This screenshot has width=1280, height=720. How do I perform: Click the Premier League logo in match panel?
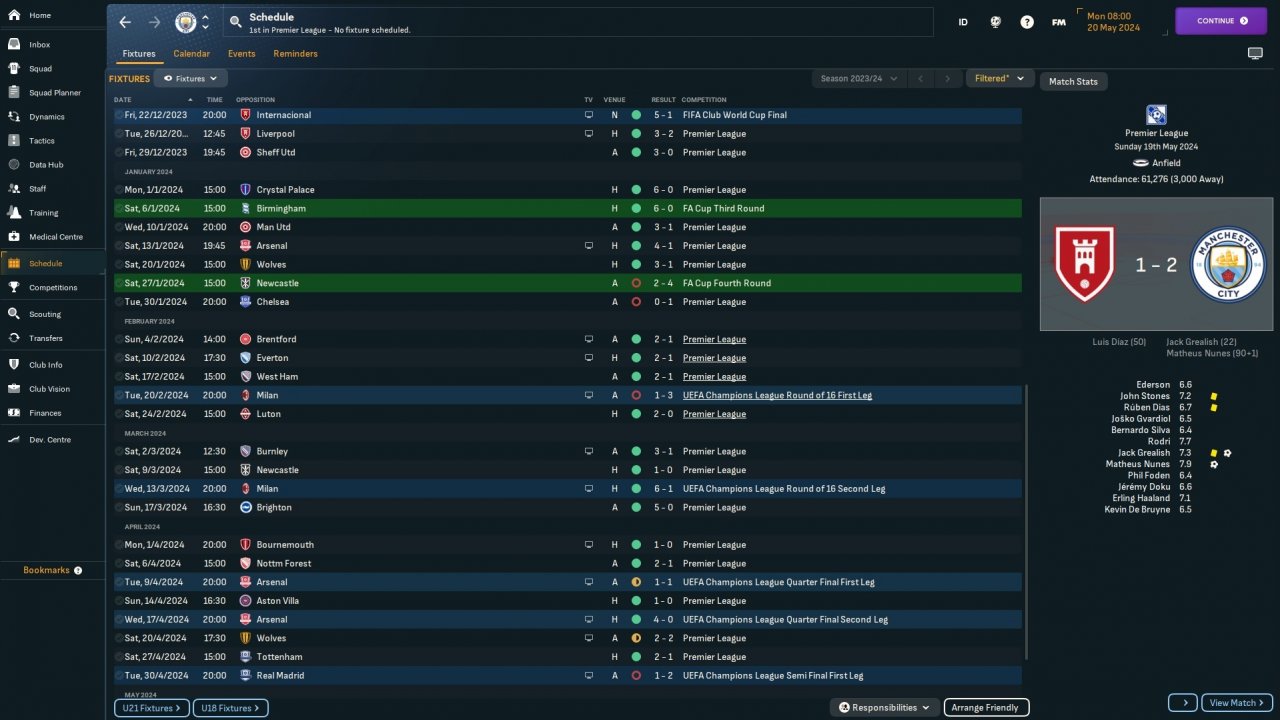tap(1156, 114)
